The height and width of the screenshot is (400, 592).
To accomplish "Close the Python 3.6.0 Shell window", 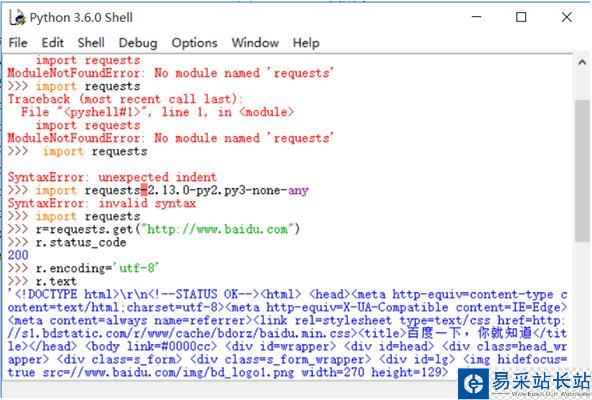I will pyautogui.click(x=566, y=17).
